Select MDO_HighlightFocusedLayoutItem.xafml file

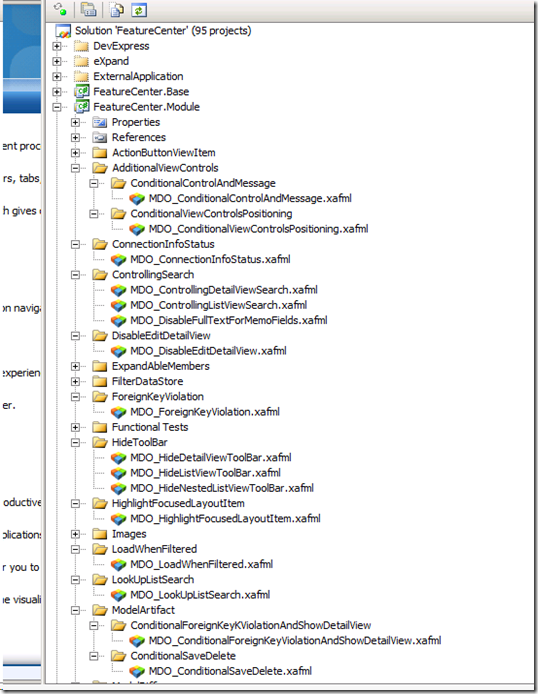(225, 519)
